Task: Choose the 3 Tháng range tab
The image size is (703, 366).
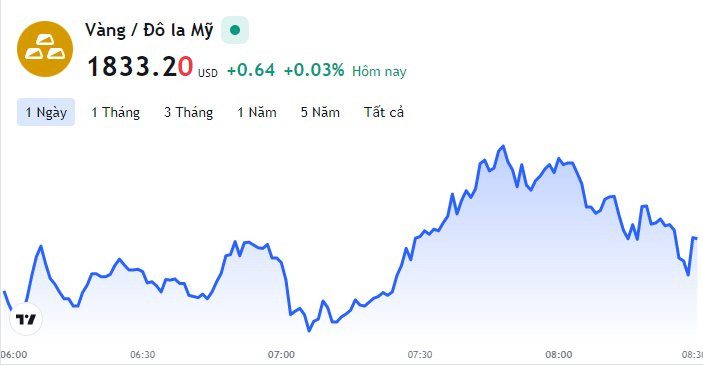Action: click(188, 112)
